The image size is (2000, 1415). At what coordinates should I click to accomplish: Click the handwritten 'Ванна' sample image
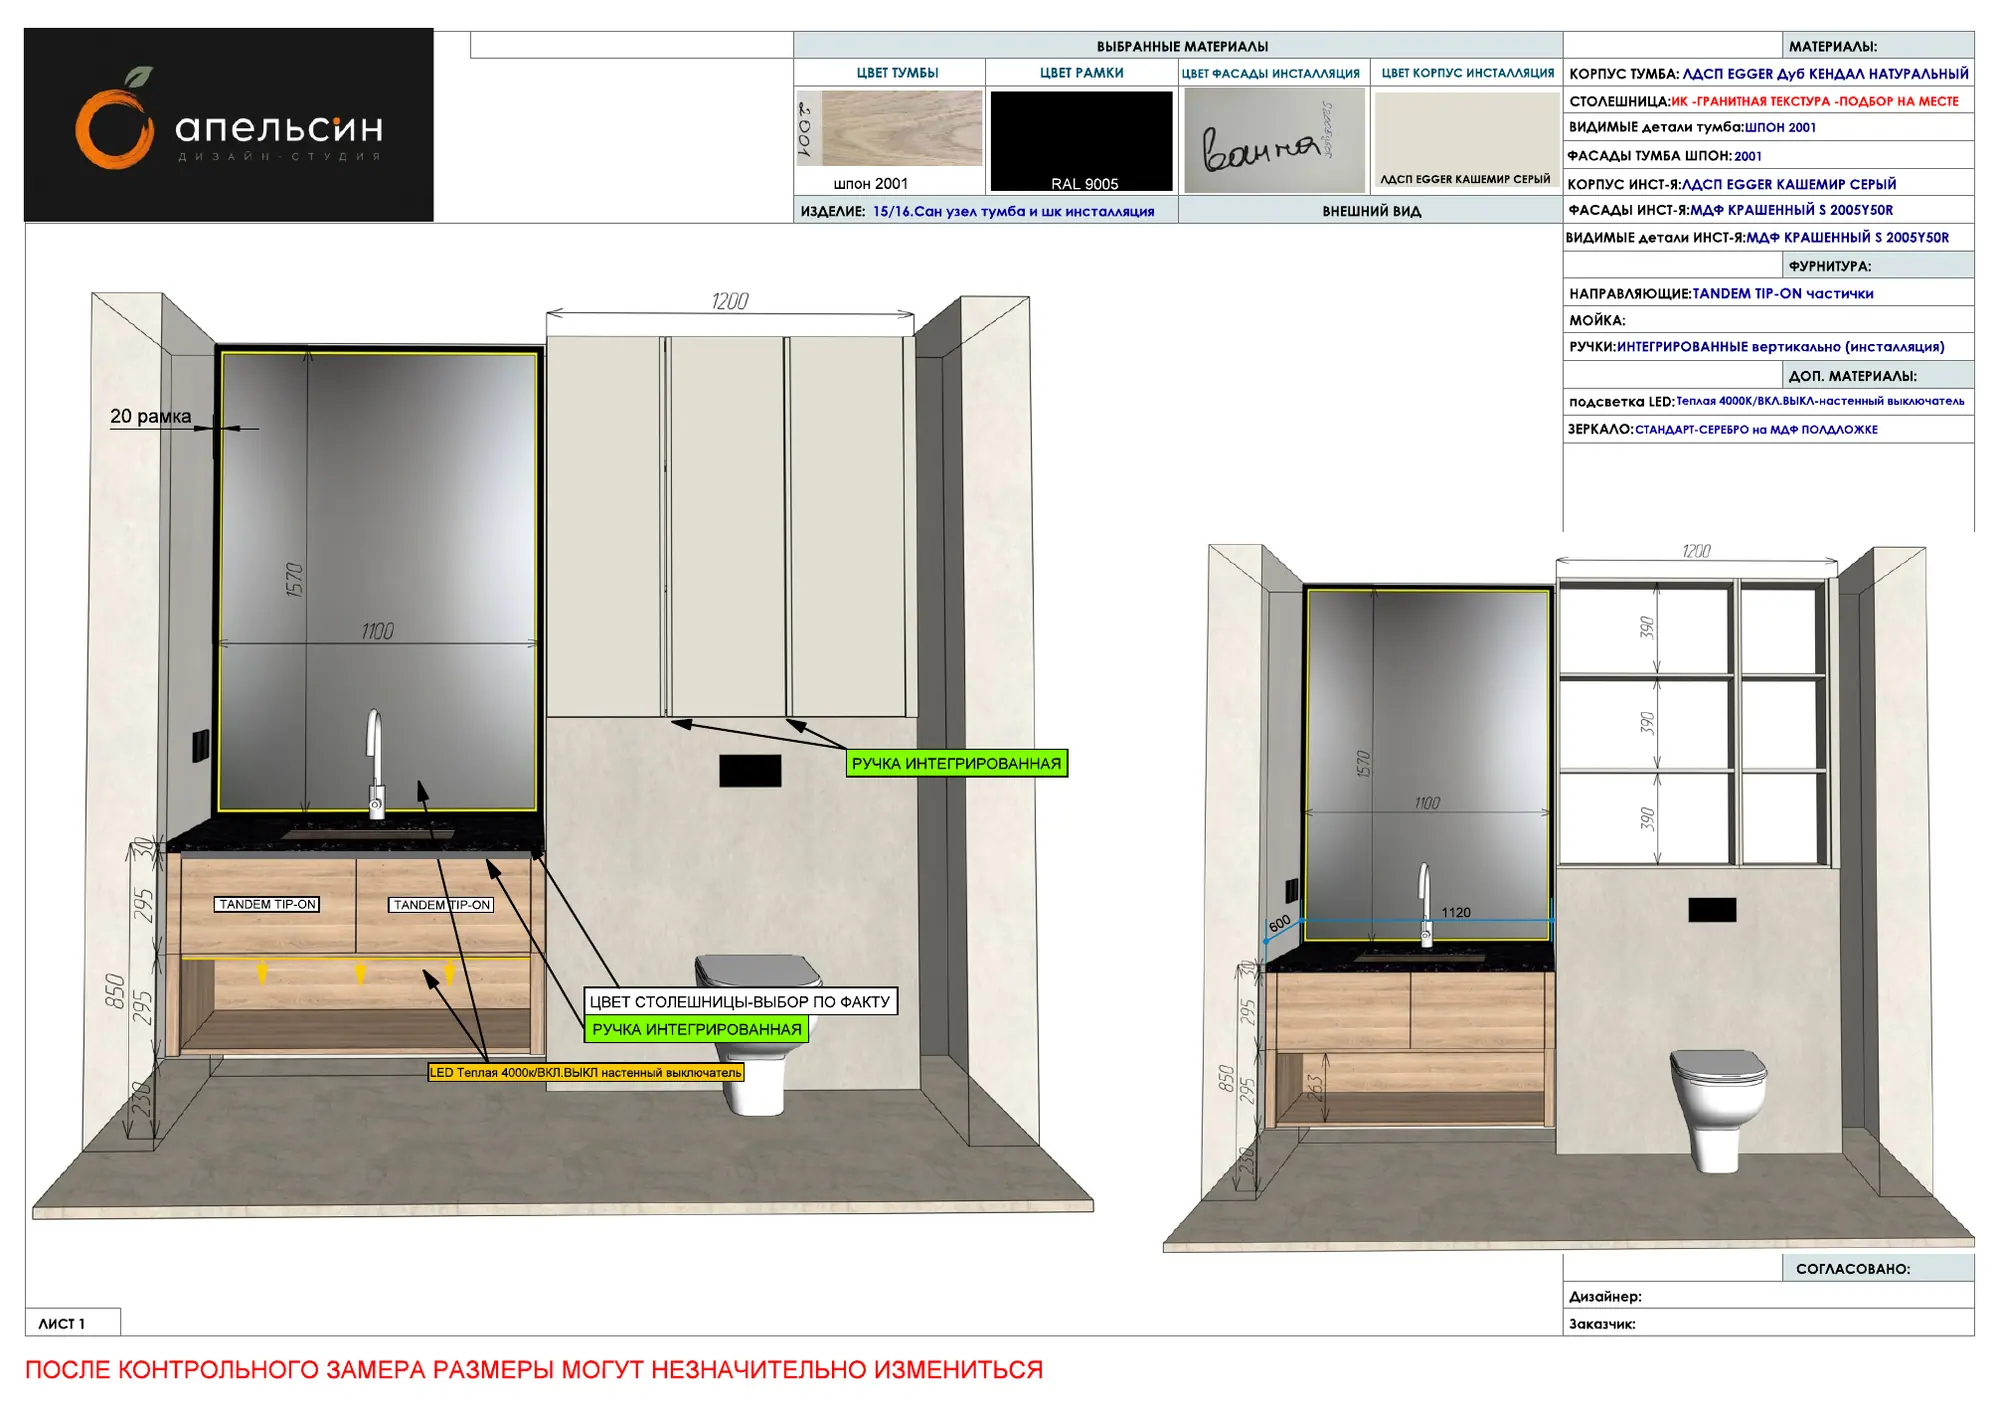coord(1274,140)
